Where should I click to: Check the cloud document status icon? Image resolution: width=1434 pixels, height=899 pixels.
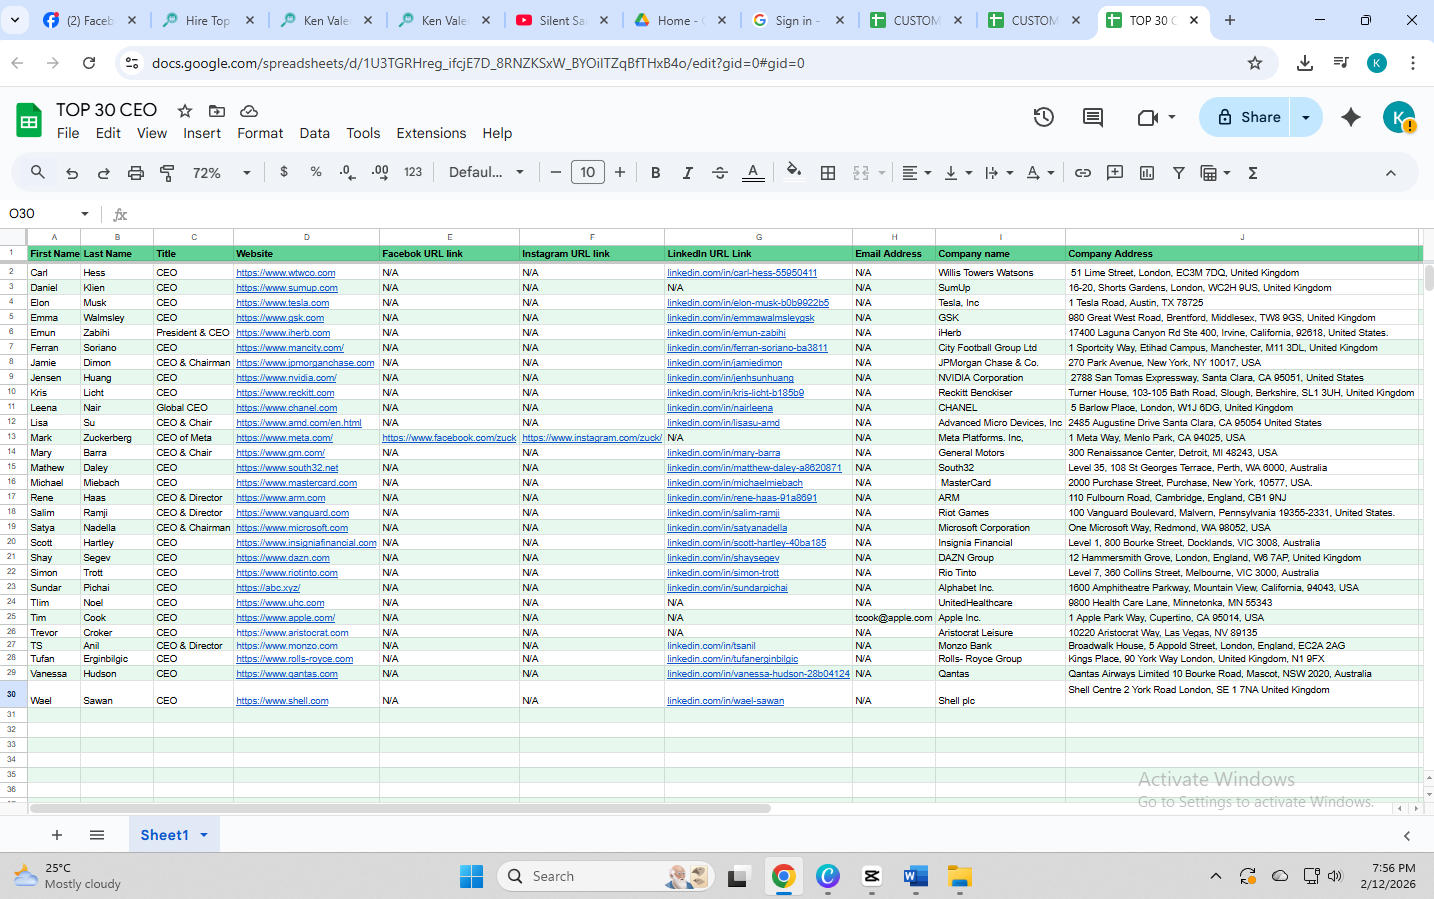tap(249, 111)
